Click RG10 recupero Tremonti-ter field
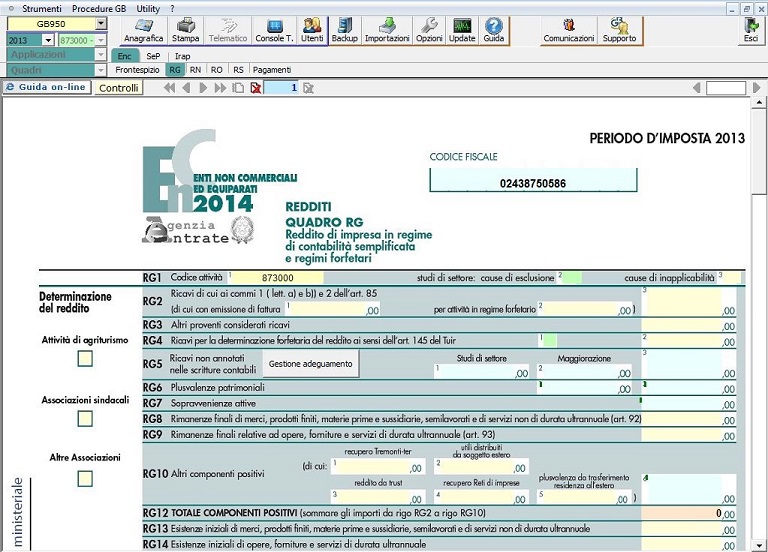The width and height of the screenshot is (768, 552). 378,466
